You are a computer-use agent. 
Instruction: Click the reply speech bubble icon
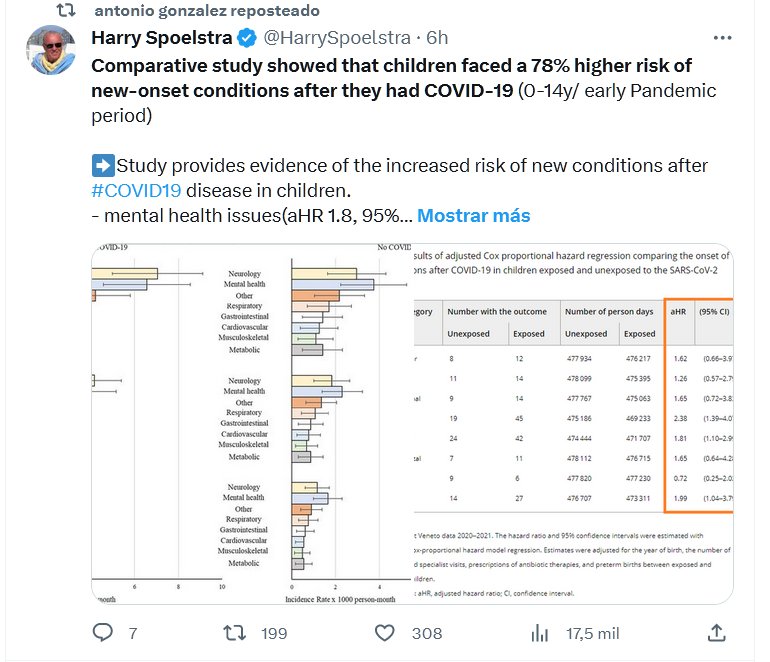[x=103, y=633]
